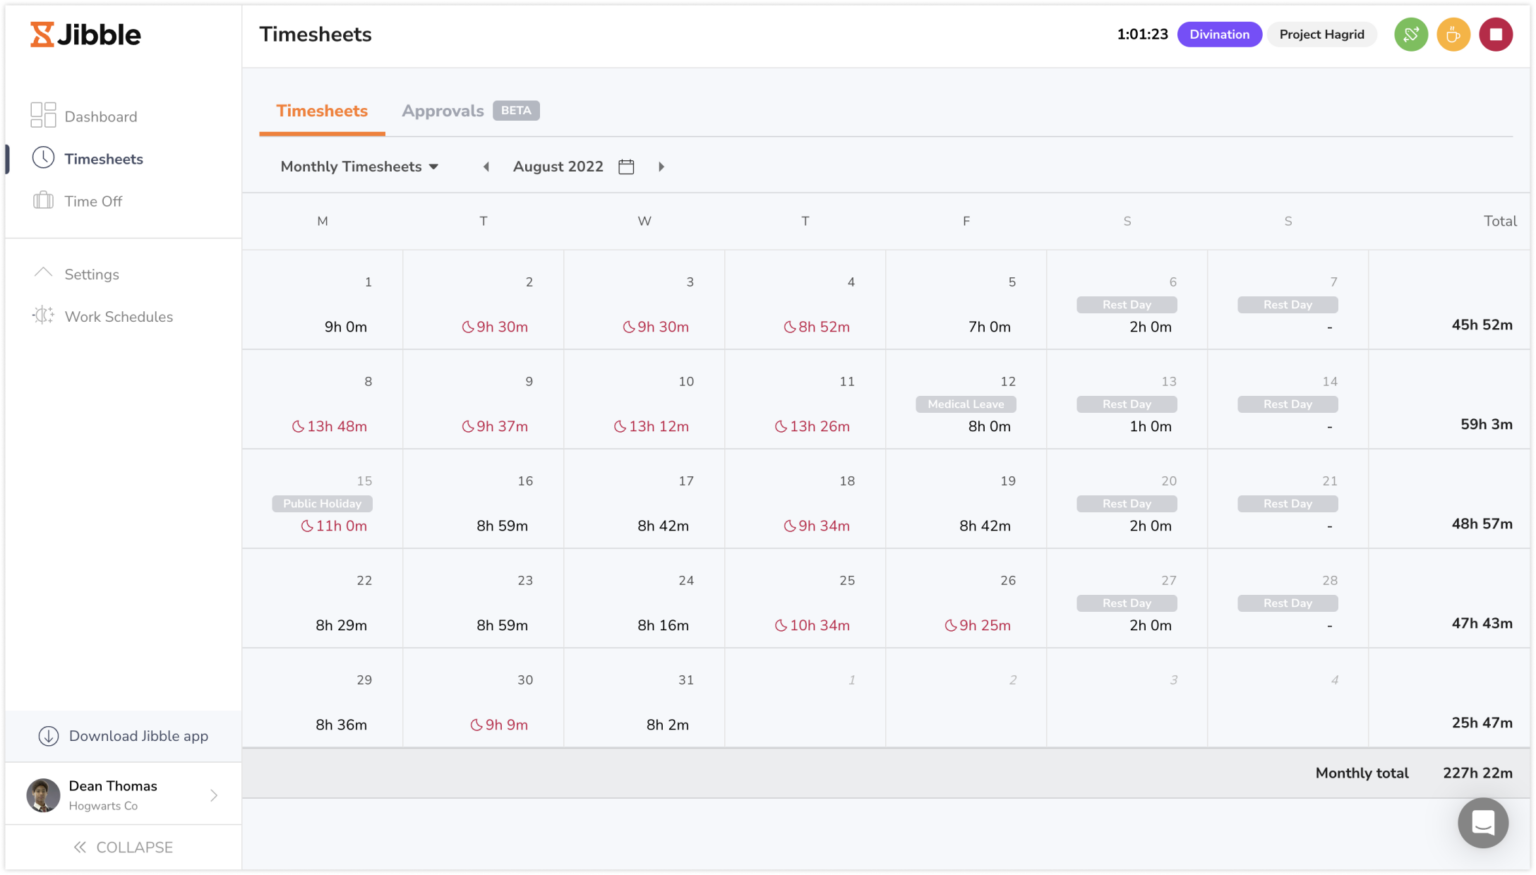Open Work Schedules settings

pos(119,316)
